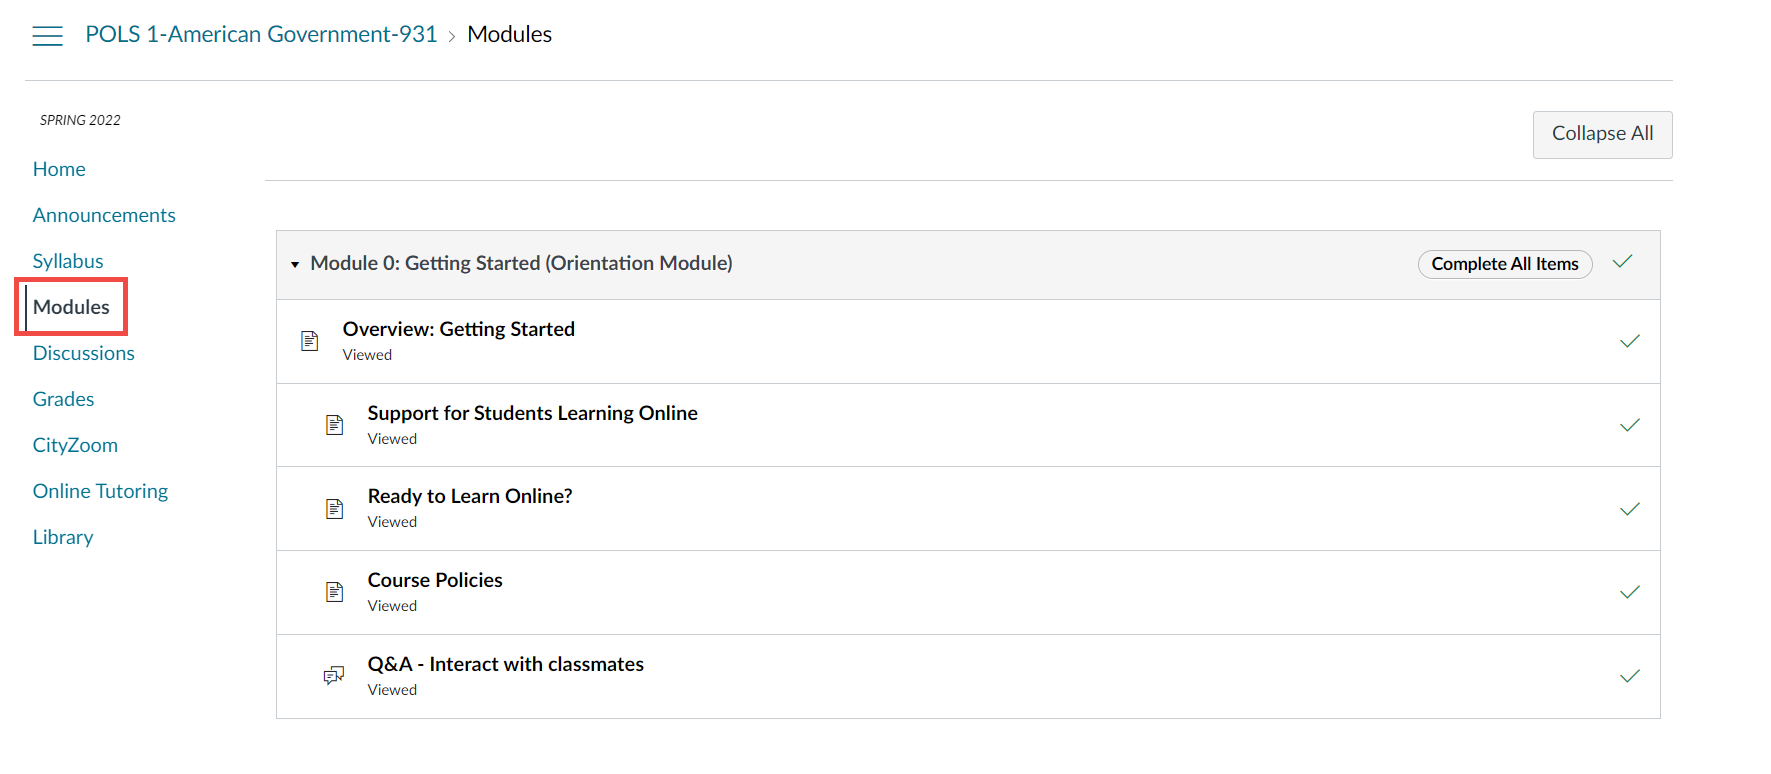
Task: Click the page icon beside Overview: Getting Started
Action: (310, 341)
